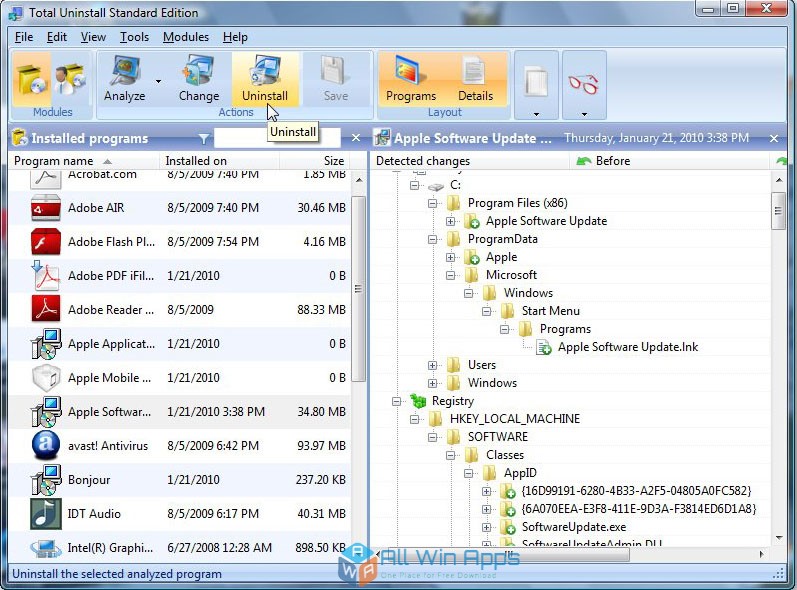Click the 6/27/2008 12:28 AM date cell
Image resolution: width=797 pixels, height=590 pixels.
[x=219, y=548]
